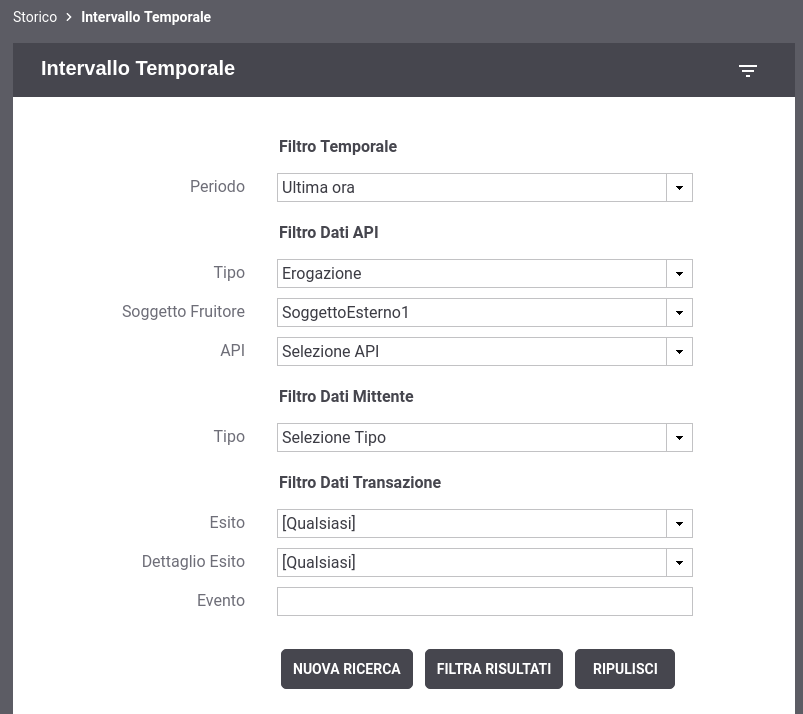803x714 pixels.
Task: Expand the Esito dropdown arrow
Action: (x=679, y=523)
